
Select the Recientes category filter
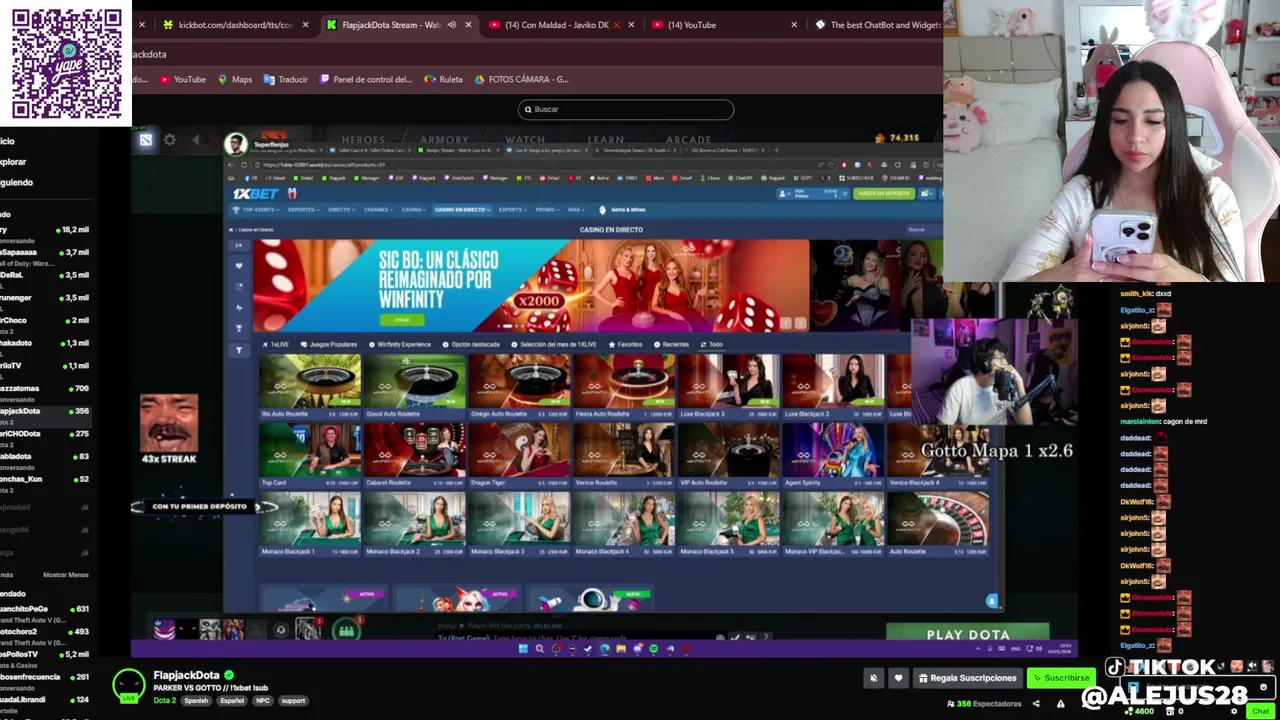coord(671,344)
